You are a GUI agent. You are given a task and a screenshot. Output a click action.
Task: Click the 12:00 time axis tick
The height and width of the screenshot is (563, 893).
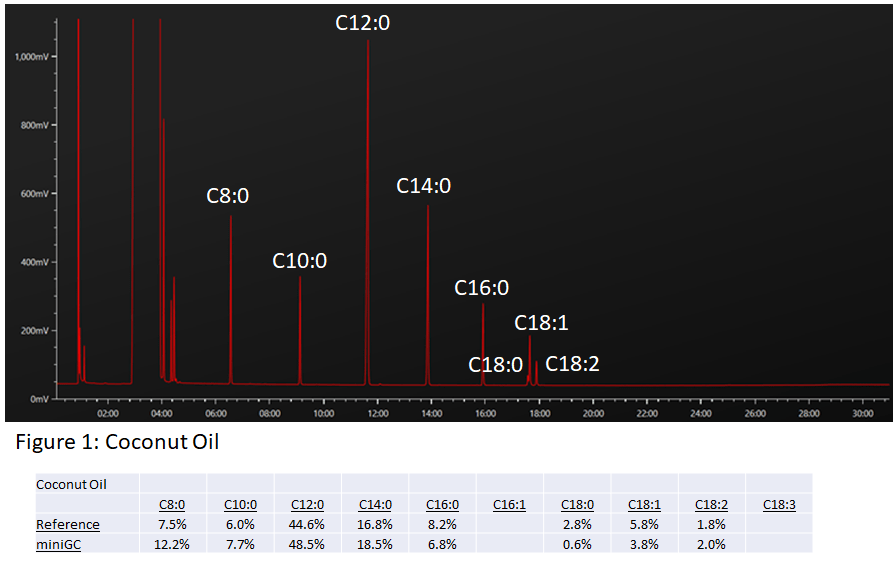pyautogui.click(x=378, y=412)
